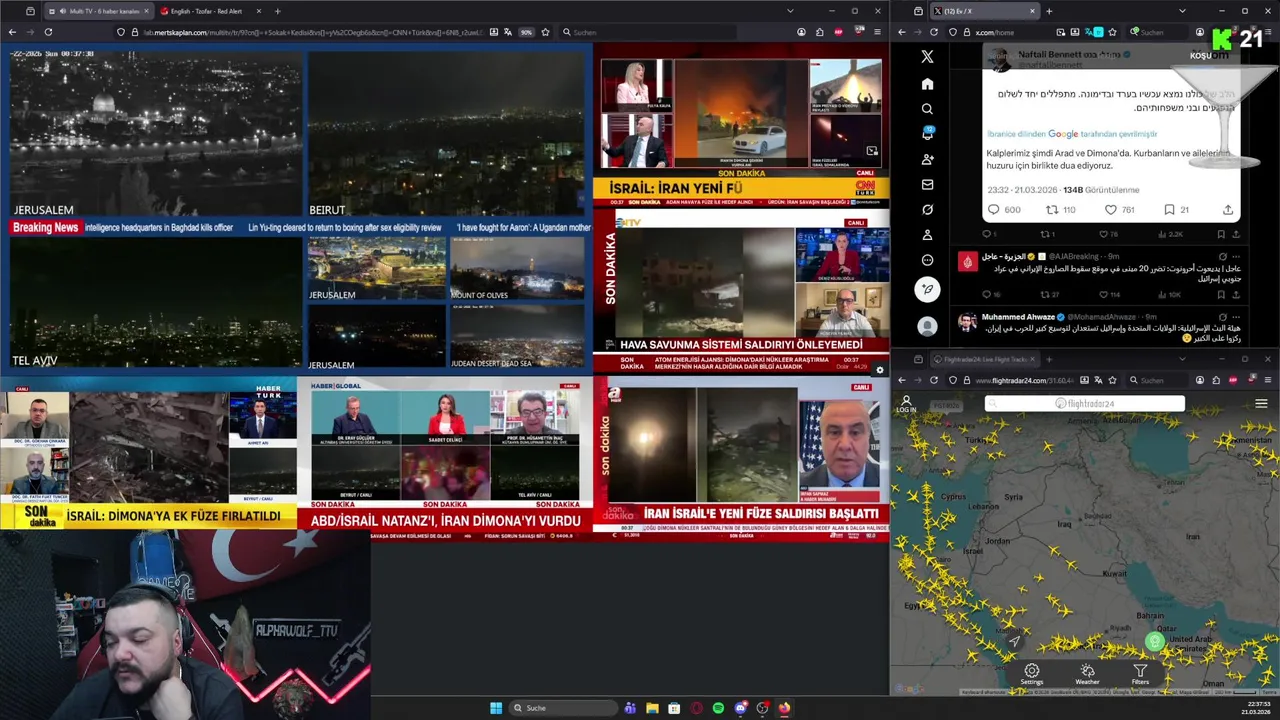Bookmark x.com page with star icon
The width and height of the screenshot is (1280, 720).
(x=1112, y=32)
